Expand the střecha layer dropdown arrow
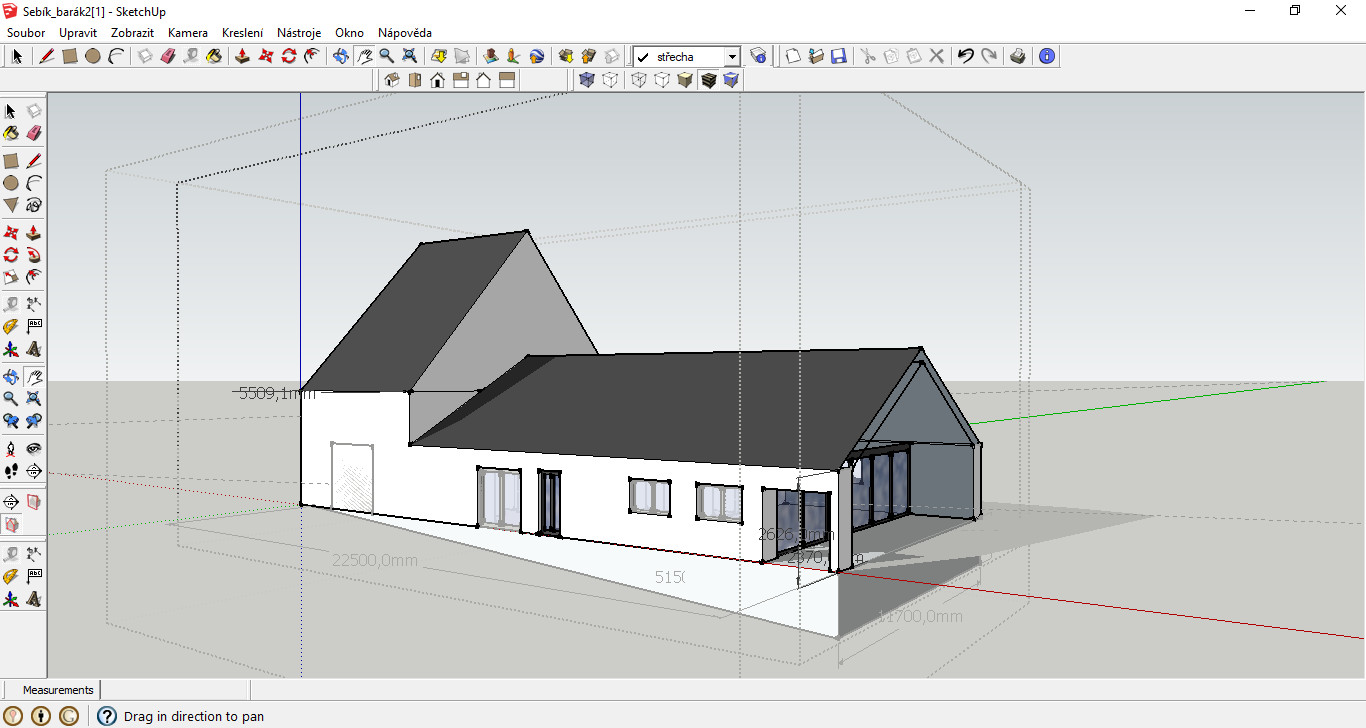 pos(732,57)
